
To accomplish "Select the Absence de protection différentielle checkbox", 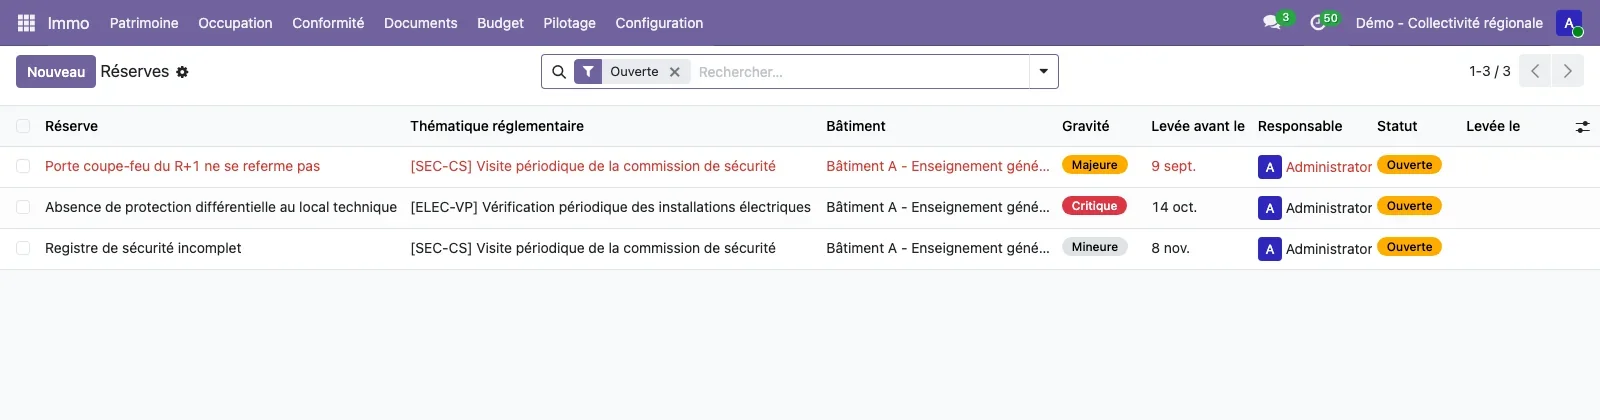I will 23,207.
